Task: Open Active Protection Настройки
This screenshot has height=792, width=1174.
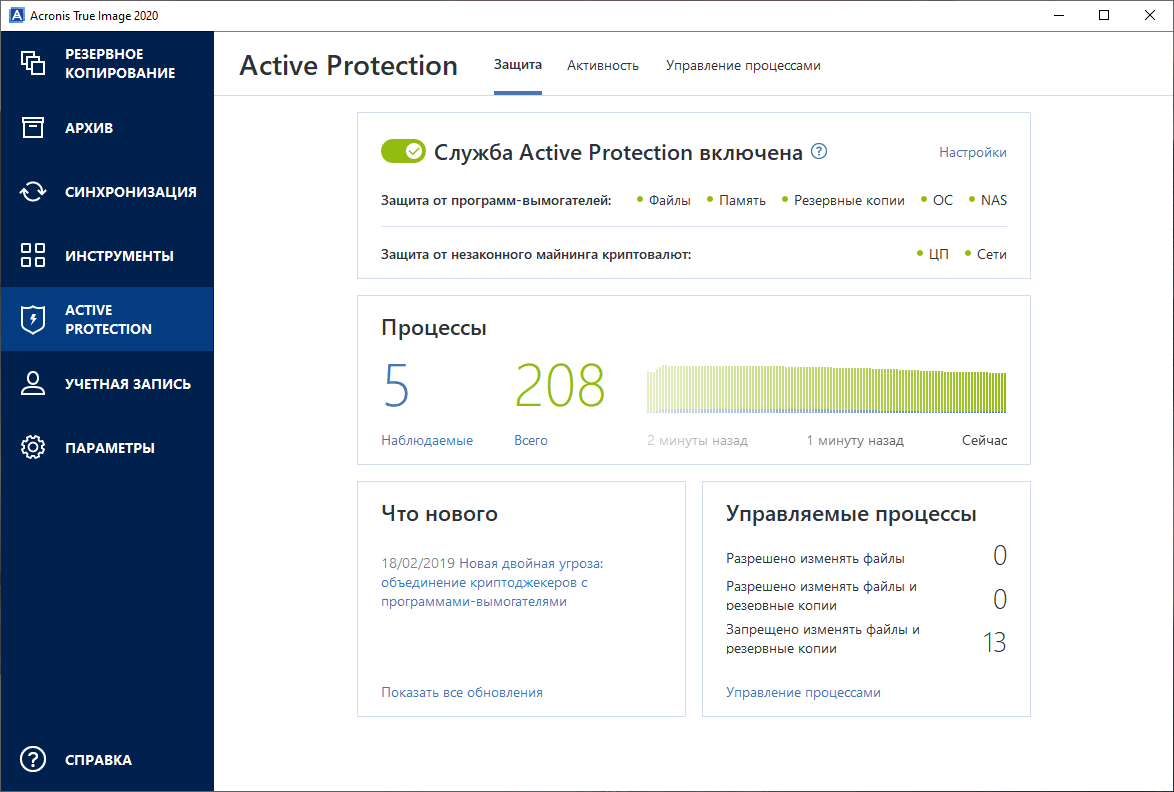Action: pyautogui.click(x=972, y=152)
